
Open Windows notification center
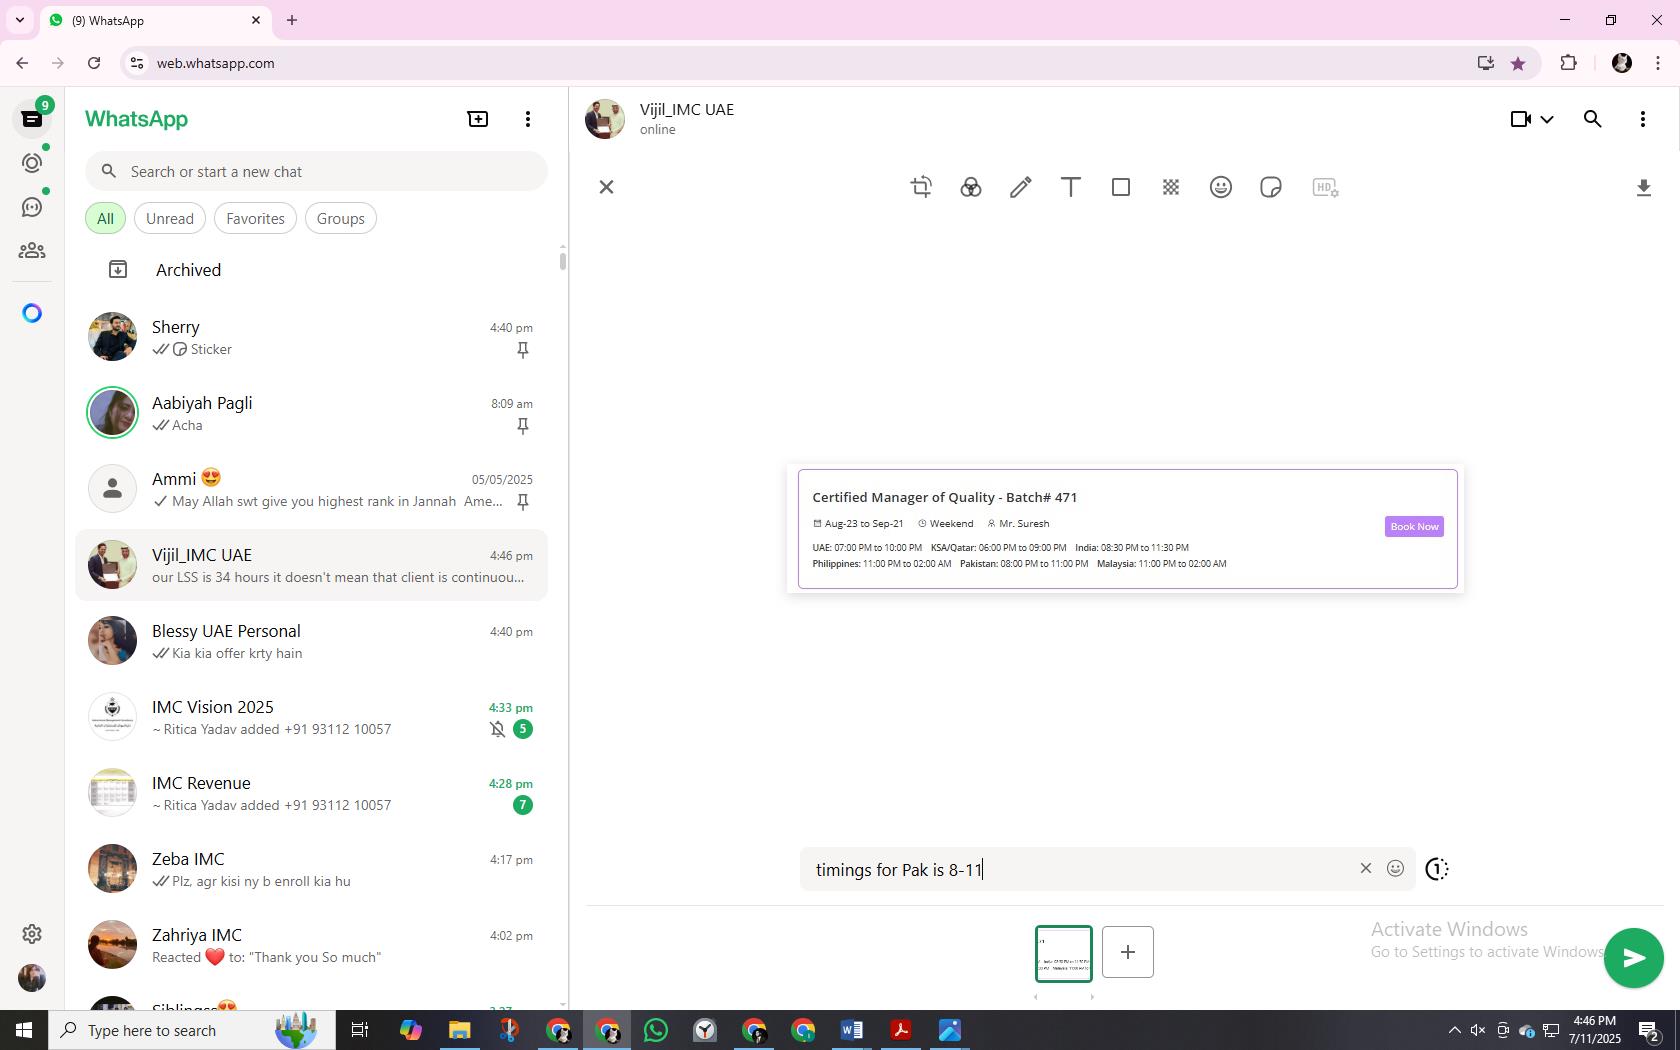click(1649, 1030)
